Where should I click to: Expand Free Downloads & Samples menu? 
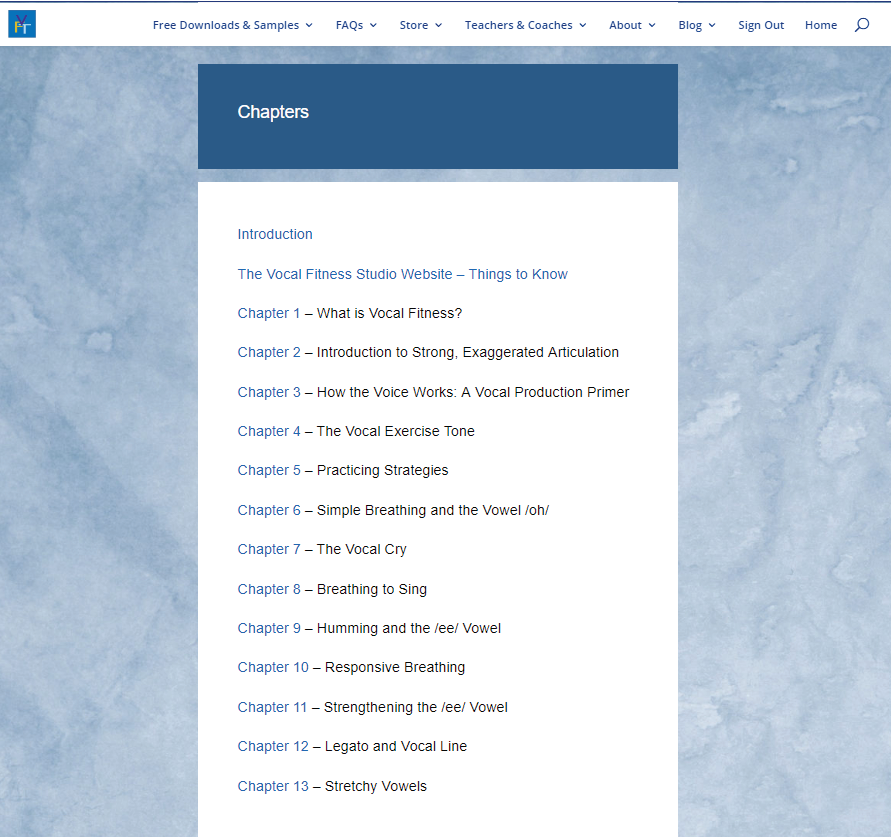[232, 25]
